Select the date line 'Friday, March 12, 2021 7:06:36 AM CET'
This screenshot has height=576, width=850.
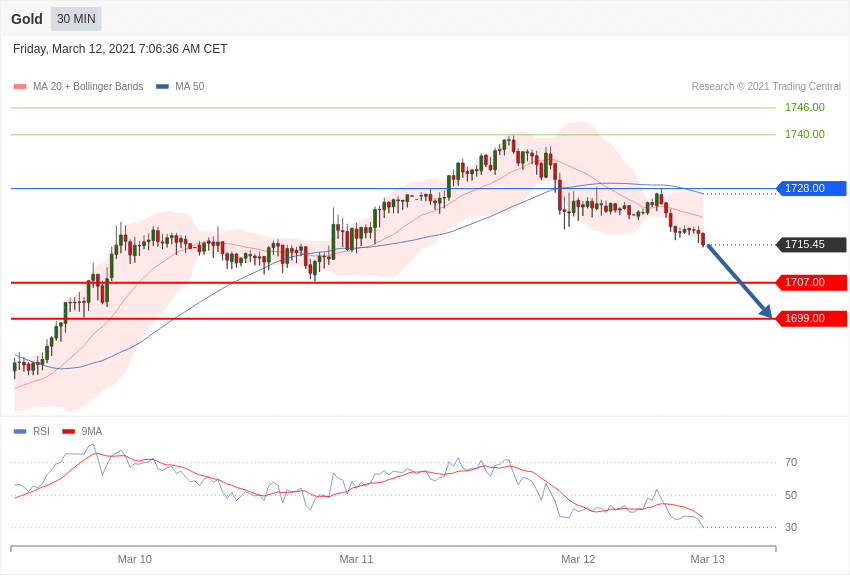point(120,49)
